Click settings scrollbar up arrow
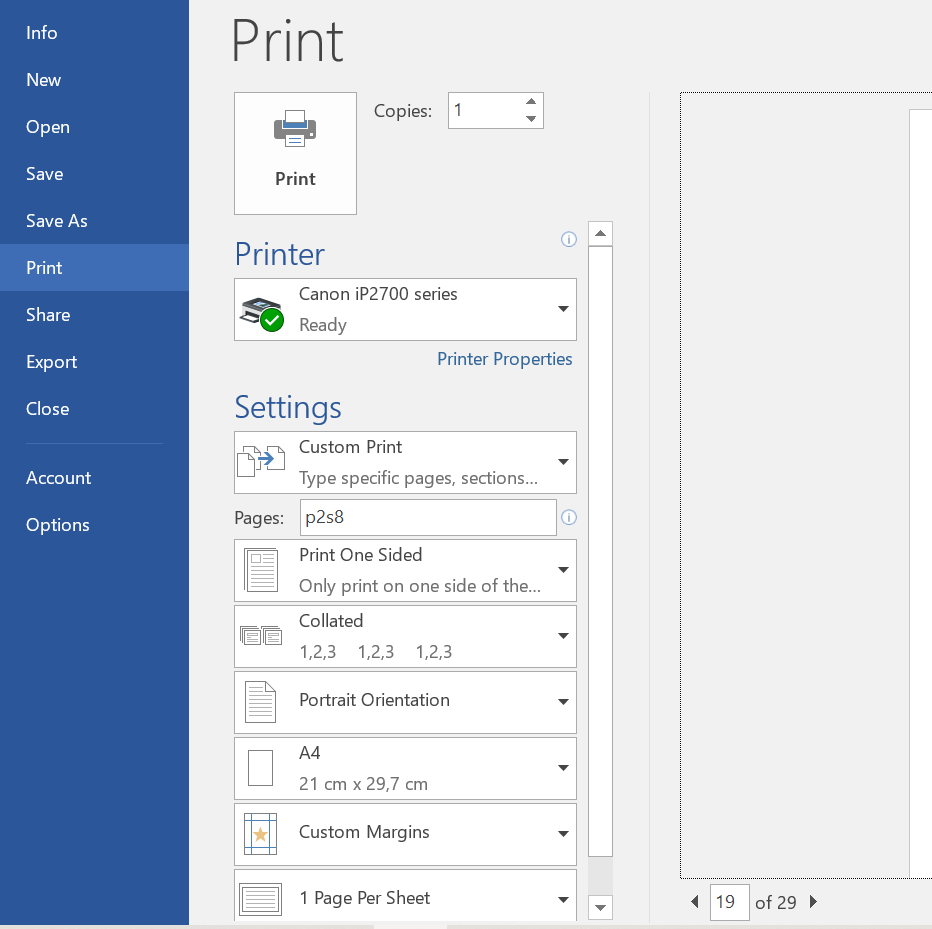 (600, 234)
